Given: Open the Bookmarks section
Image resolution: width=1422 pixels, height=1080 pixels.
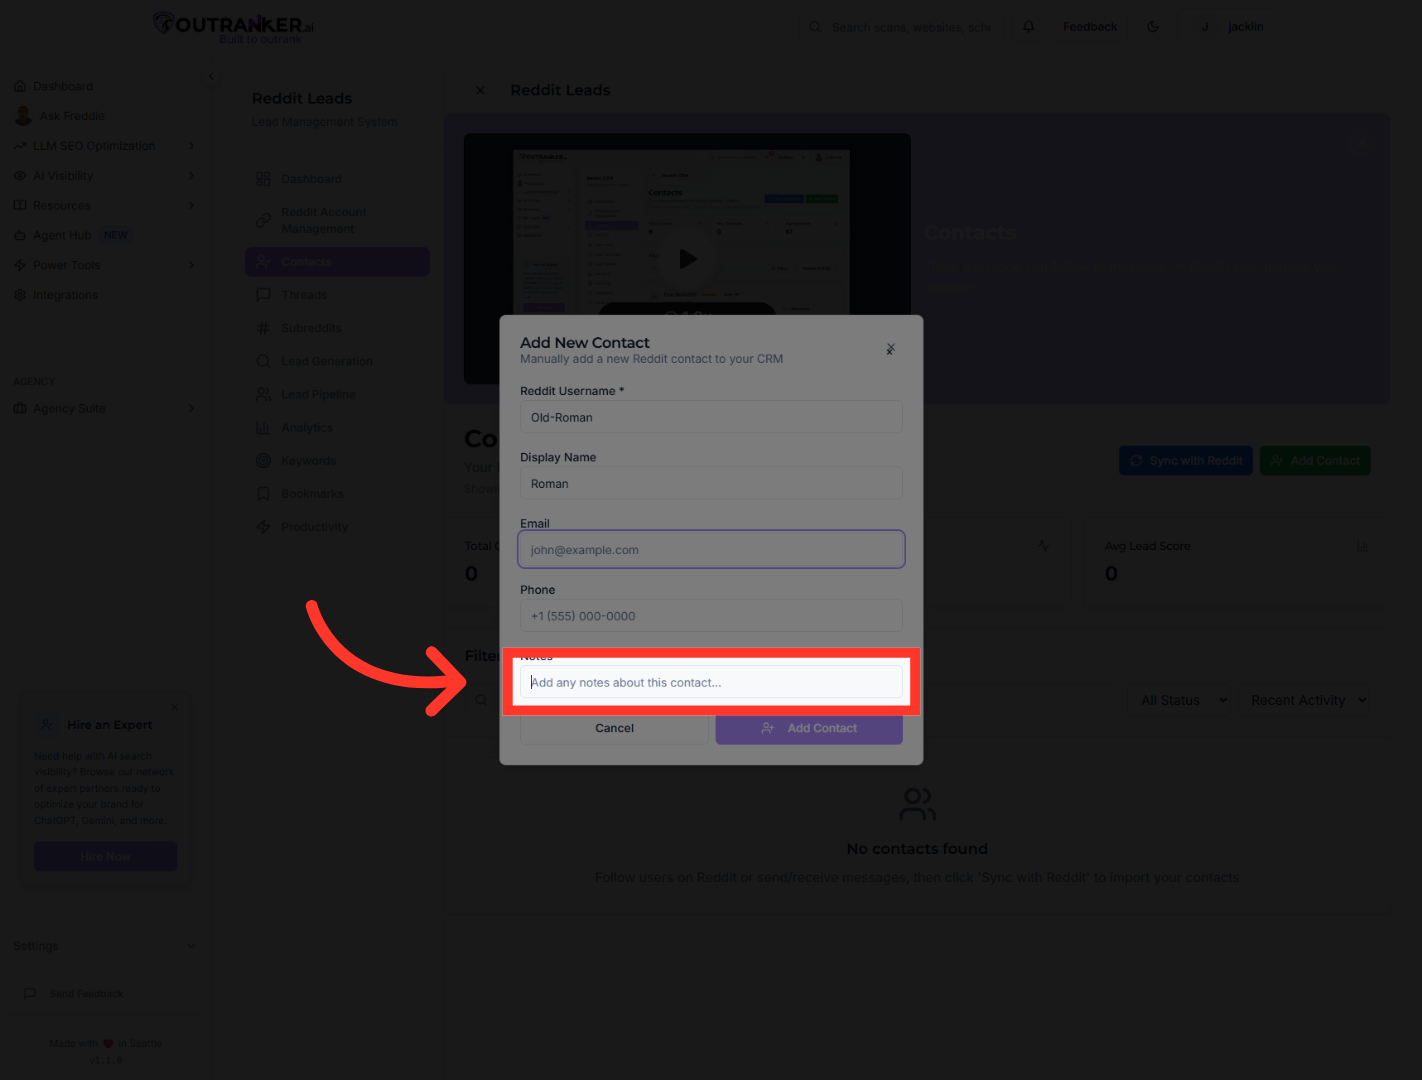Looking at the screenshot, I should 338,494.
